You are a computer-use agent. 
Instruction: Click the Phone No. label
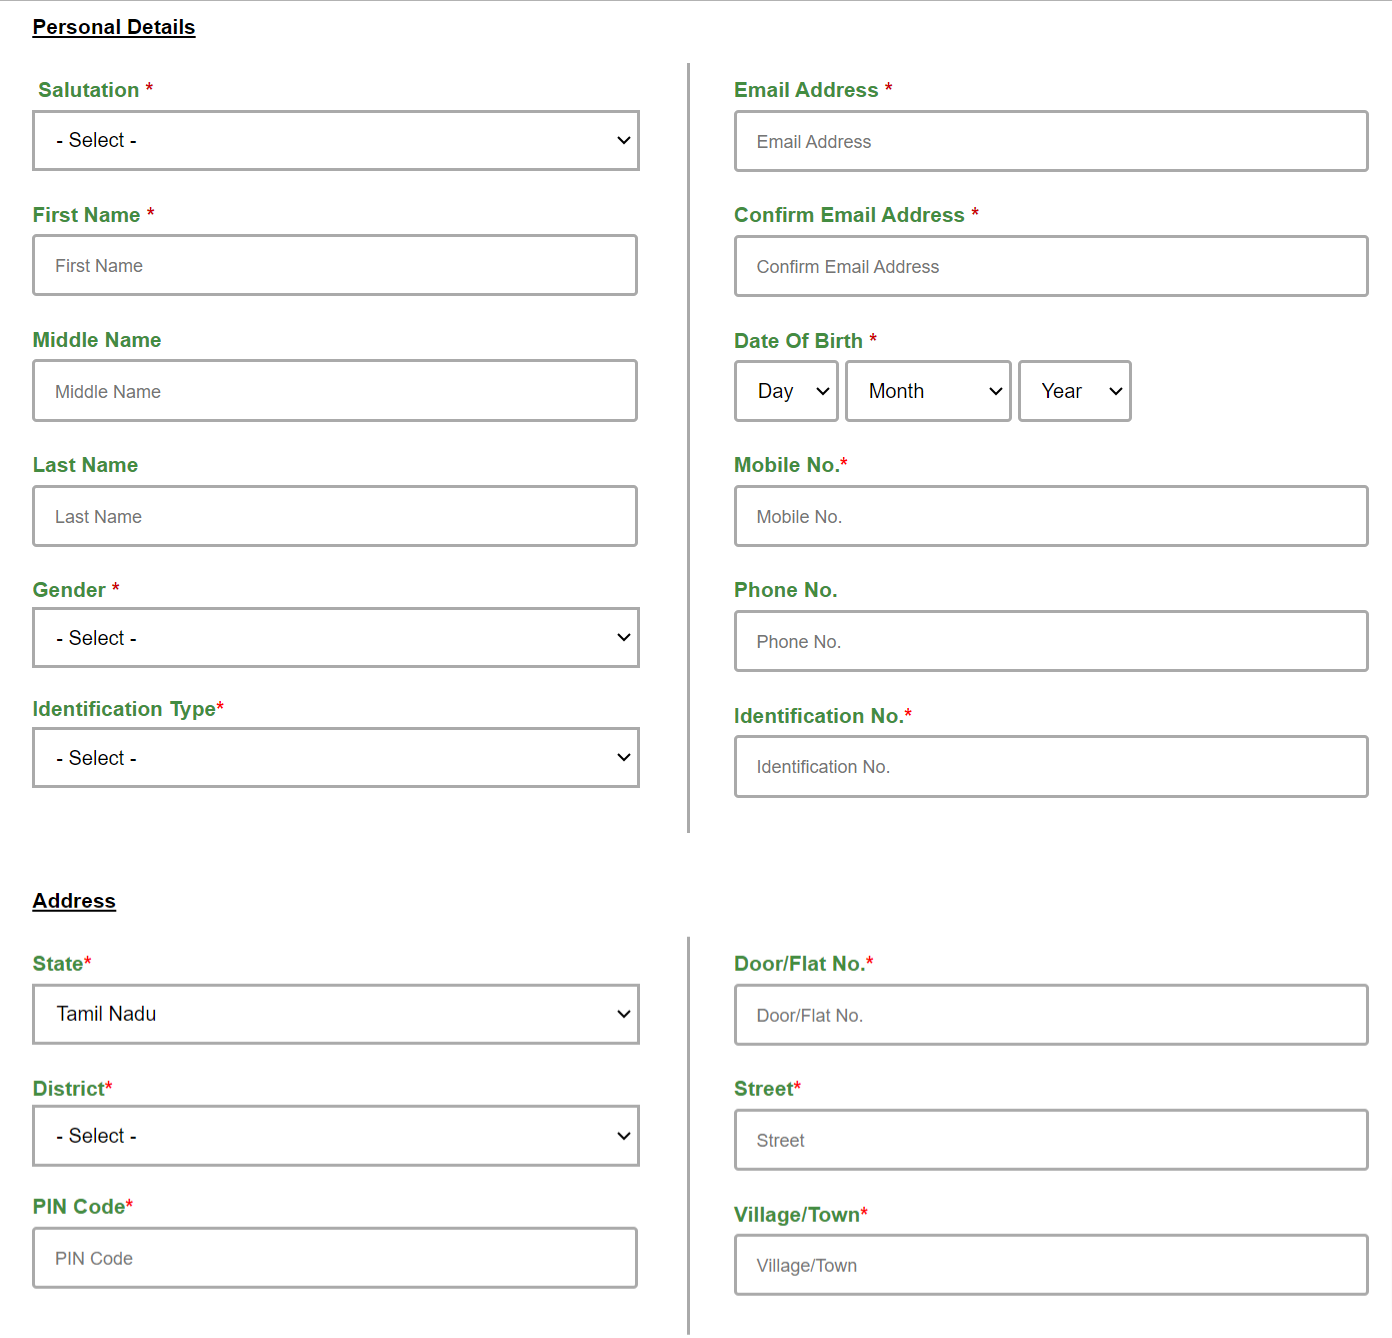[x=786, y=590]
